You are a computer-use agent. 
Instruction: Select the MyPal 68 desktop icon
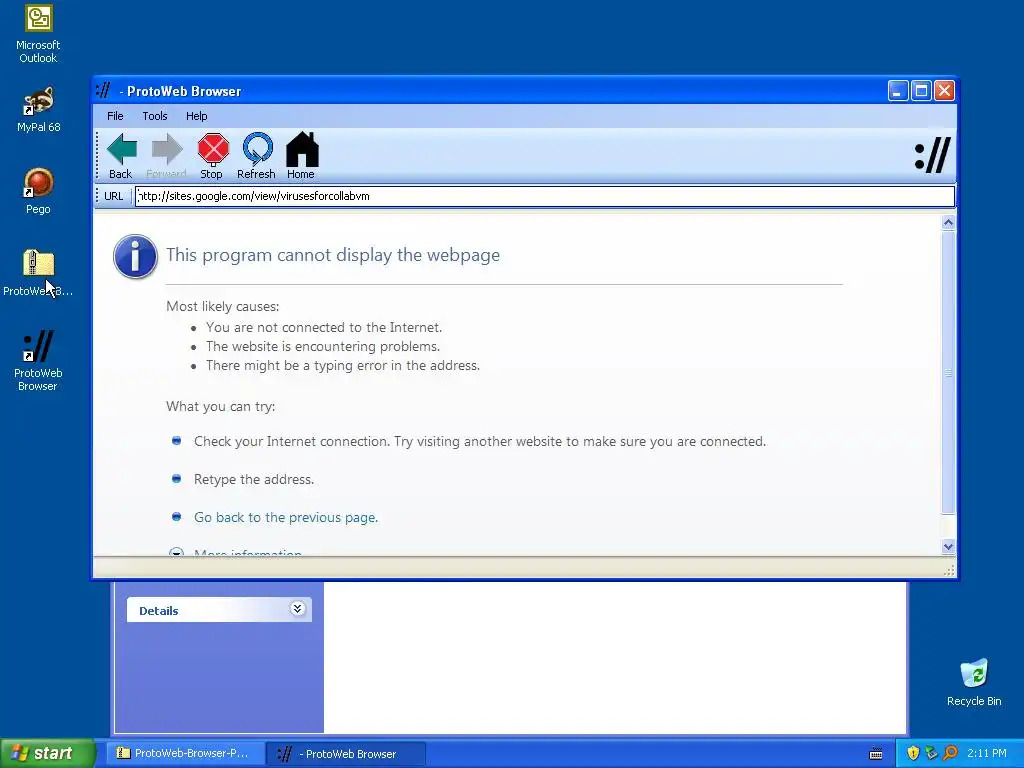coord(38,109)
